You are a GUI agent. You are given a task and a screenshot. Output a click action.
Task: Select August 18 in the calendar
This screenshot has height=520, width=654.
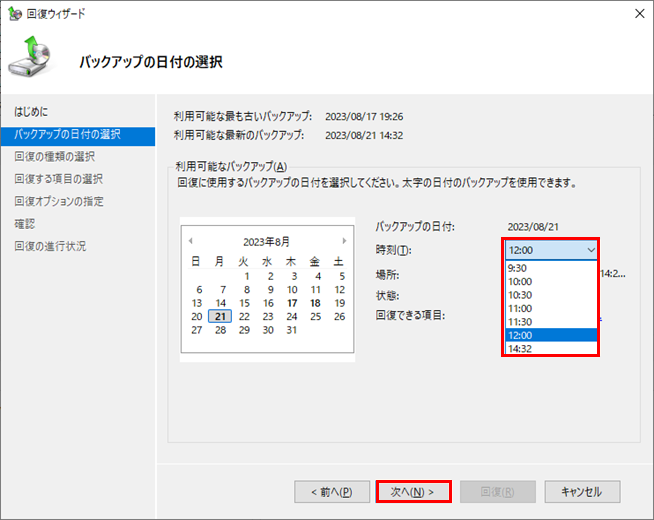[x=315, y=303]
